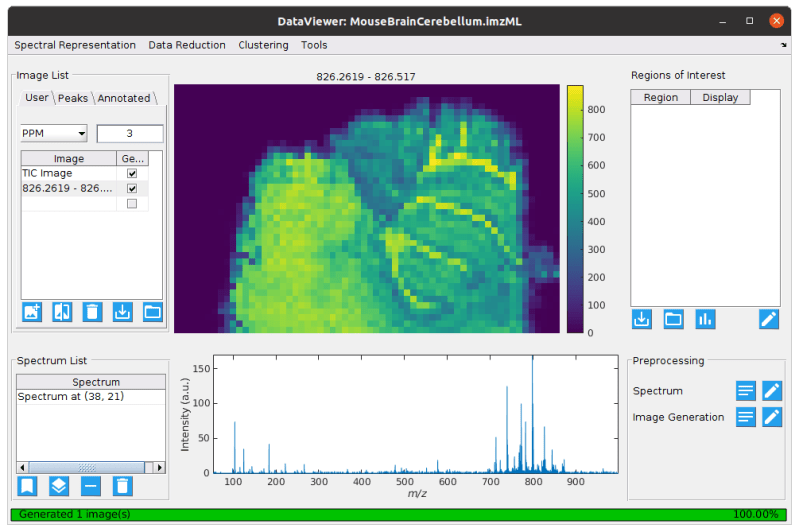Click the trash icon under Spectrum List
Image resolution: width=799 pixels, height=532 pixels.
(x=122, y=486)
